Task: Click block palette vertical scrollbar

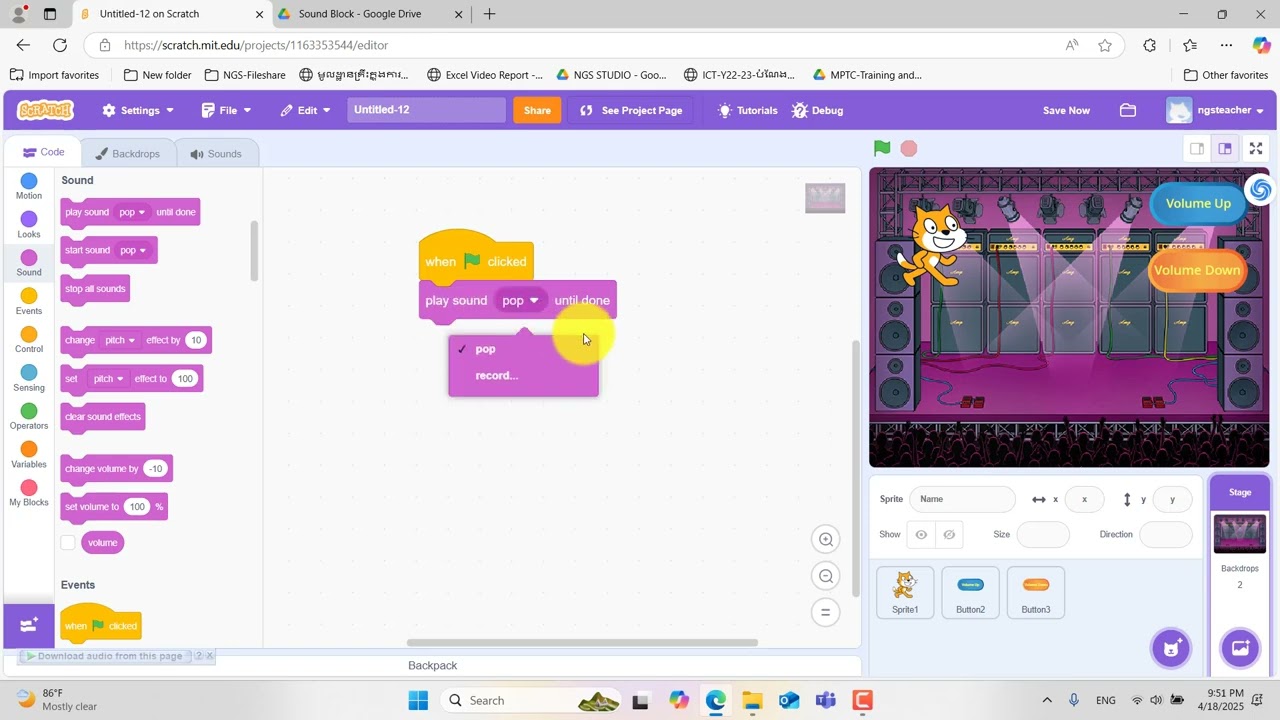Action: pyautogui.click(x=254, y=250)
